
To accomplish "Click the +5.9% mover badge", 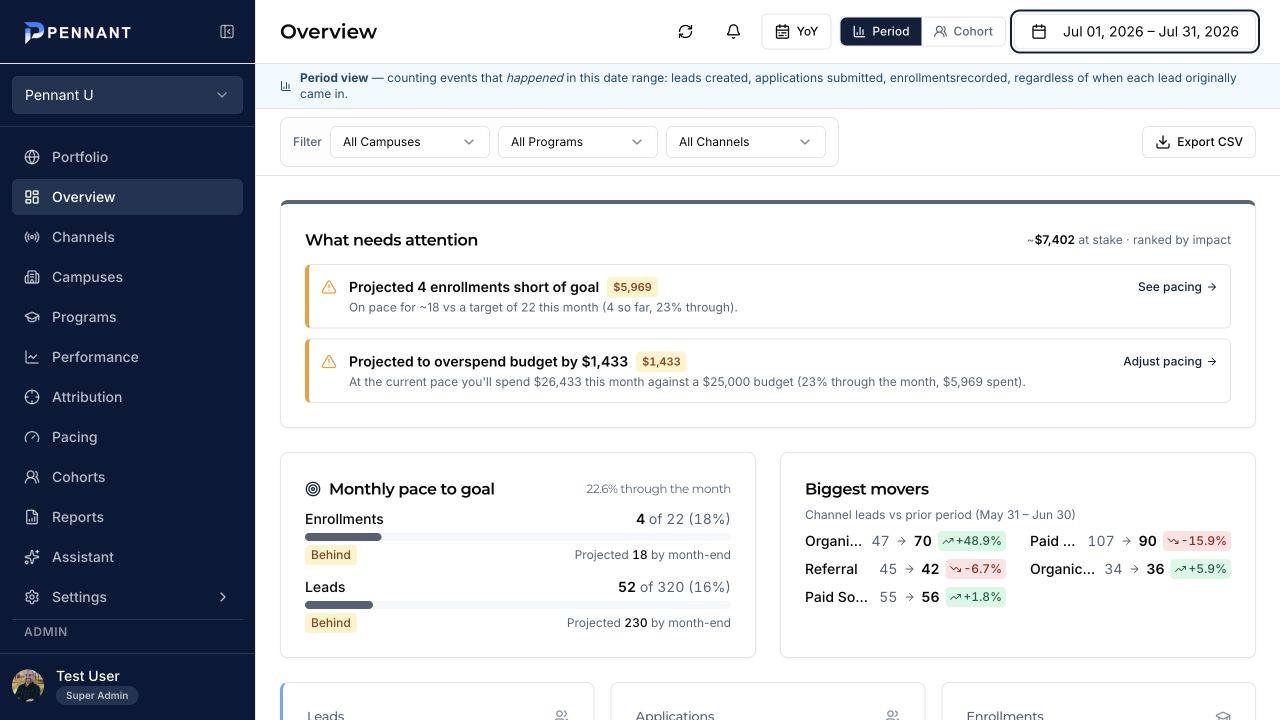I will pyautogui.click(x=1200, y=569).
